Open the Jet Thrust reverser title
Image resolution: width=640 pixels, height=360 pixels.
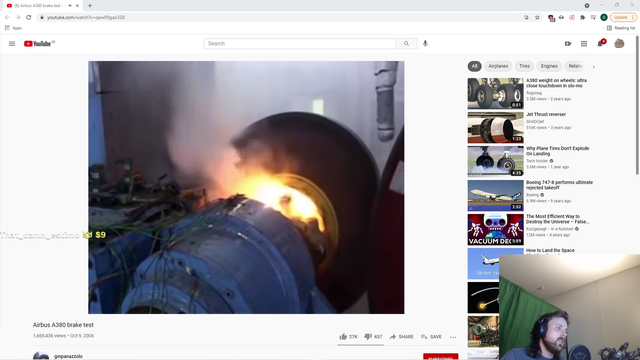(x=546, y=114)
